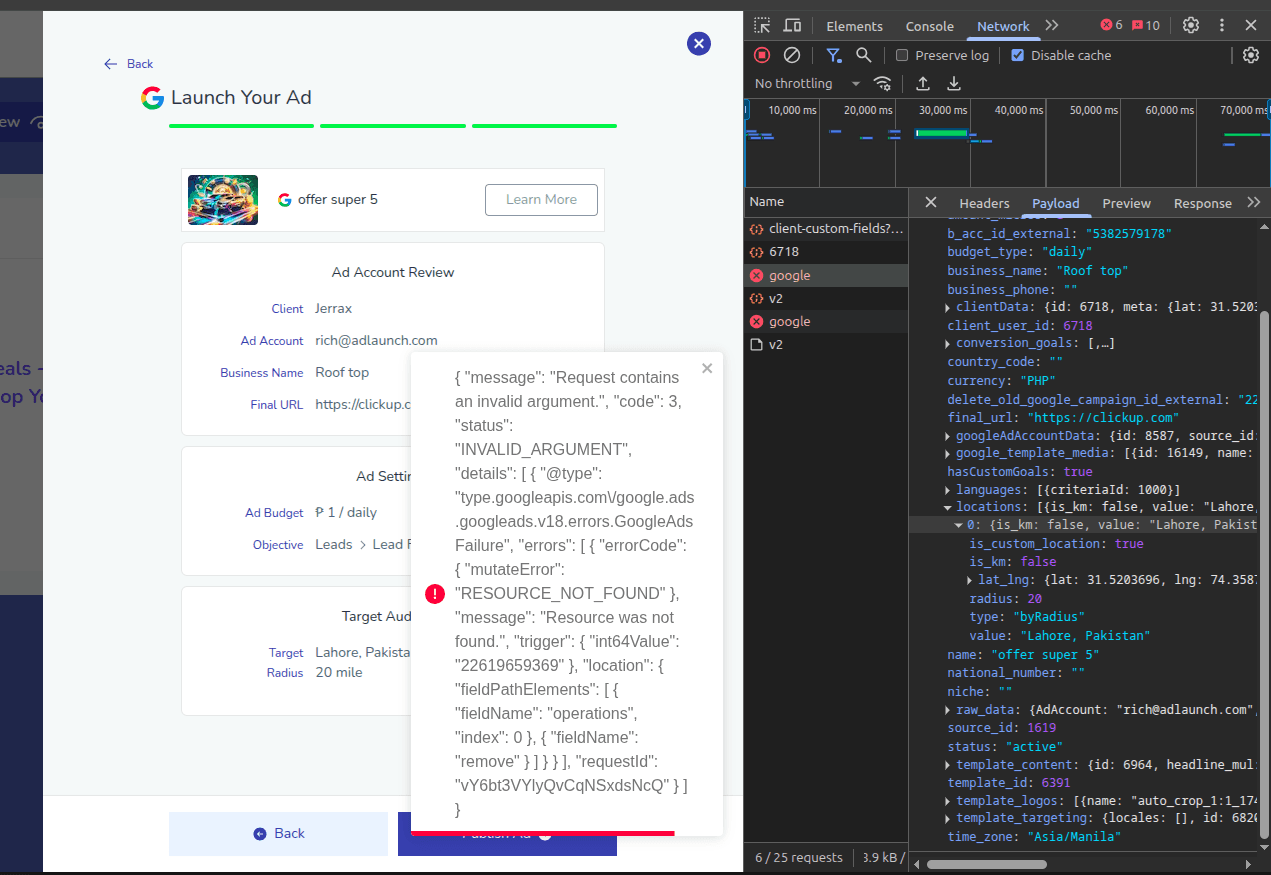The width and height of the screenshot is (1271, 875).
Task: Collapse locations item 0
Action: pyautogui.click(x=958, y=525)
